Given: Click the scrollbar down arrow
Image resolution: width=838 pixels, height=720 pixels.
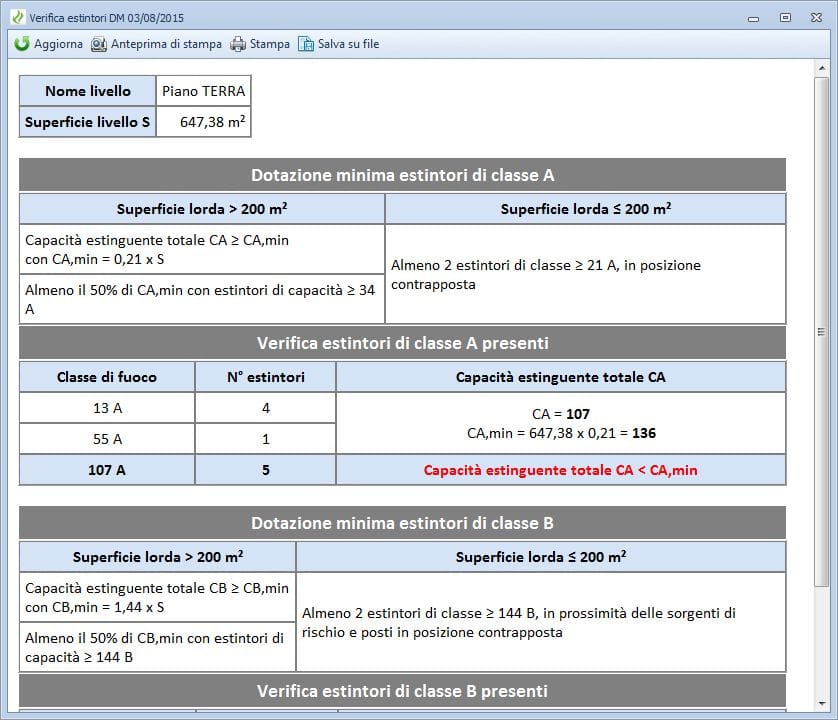Looking at the screenshot, I should coord(822,707).
